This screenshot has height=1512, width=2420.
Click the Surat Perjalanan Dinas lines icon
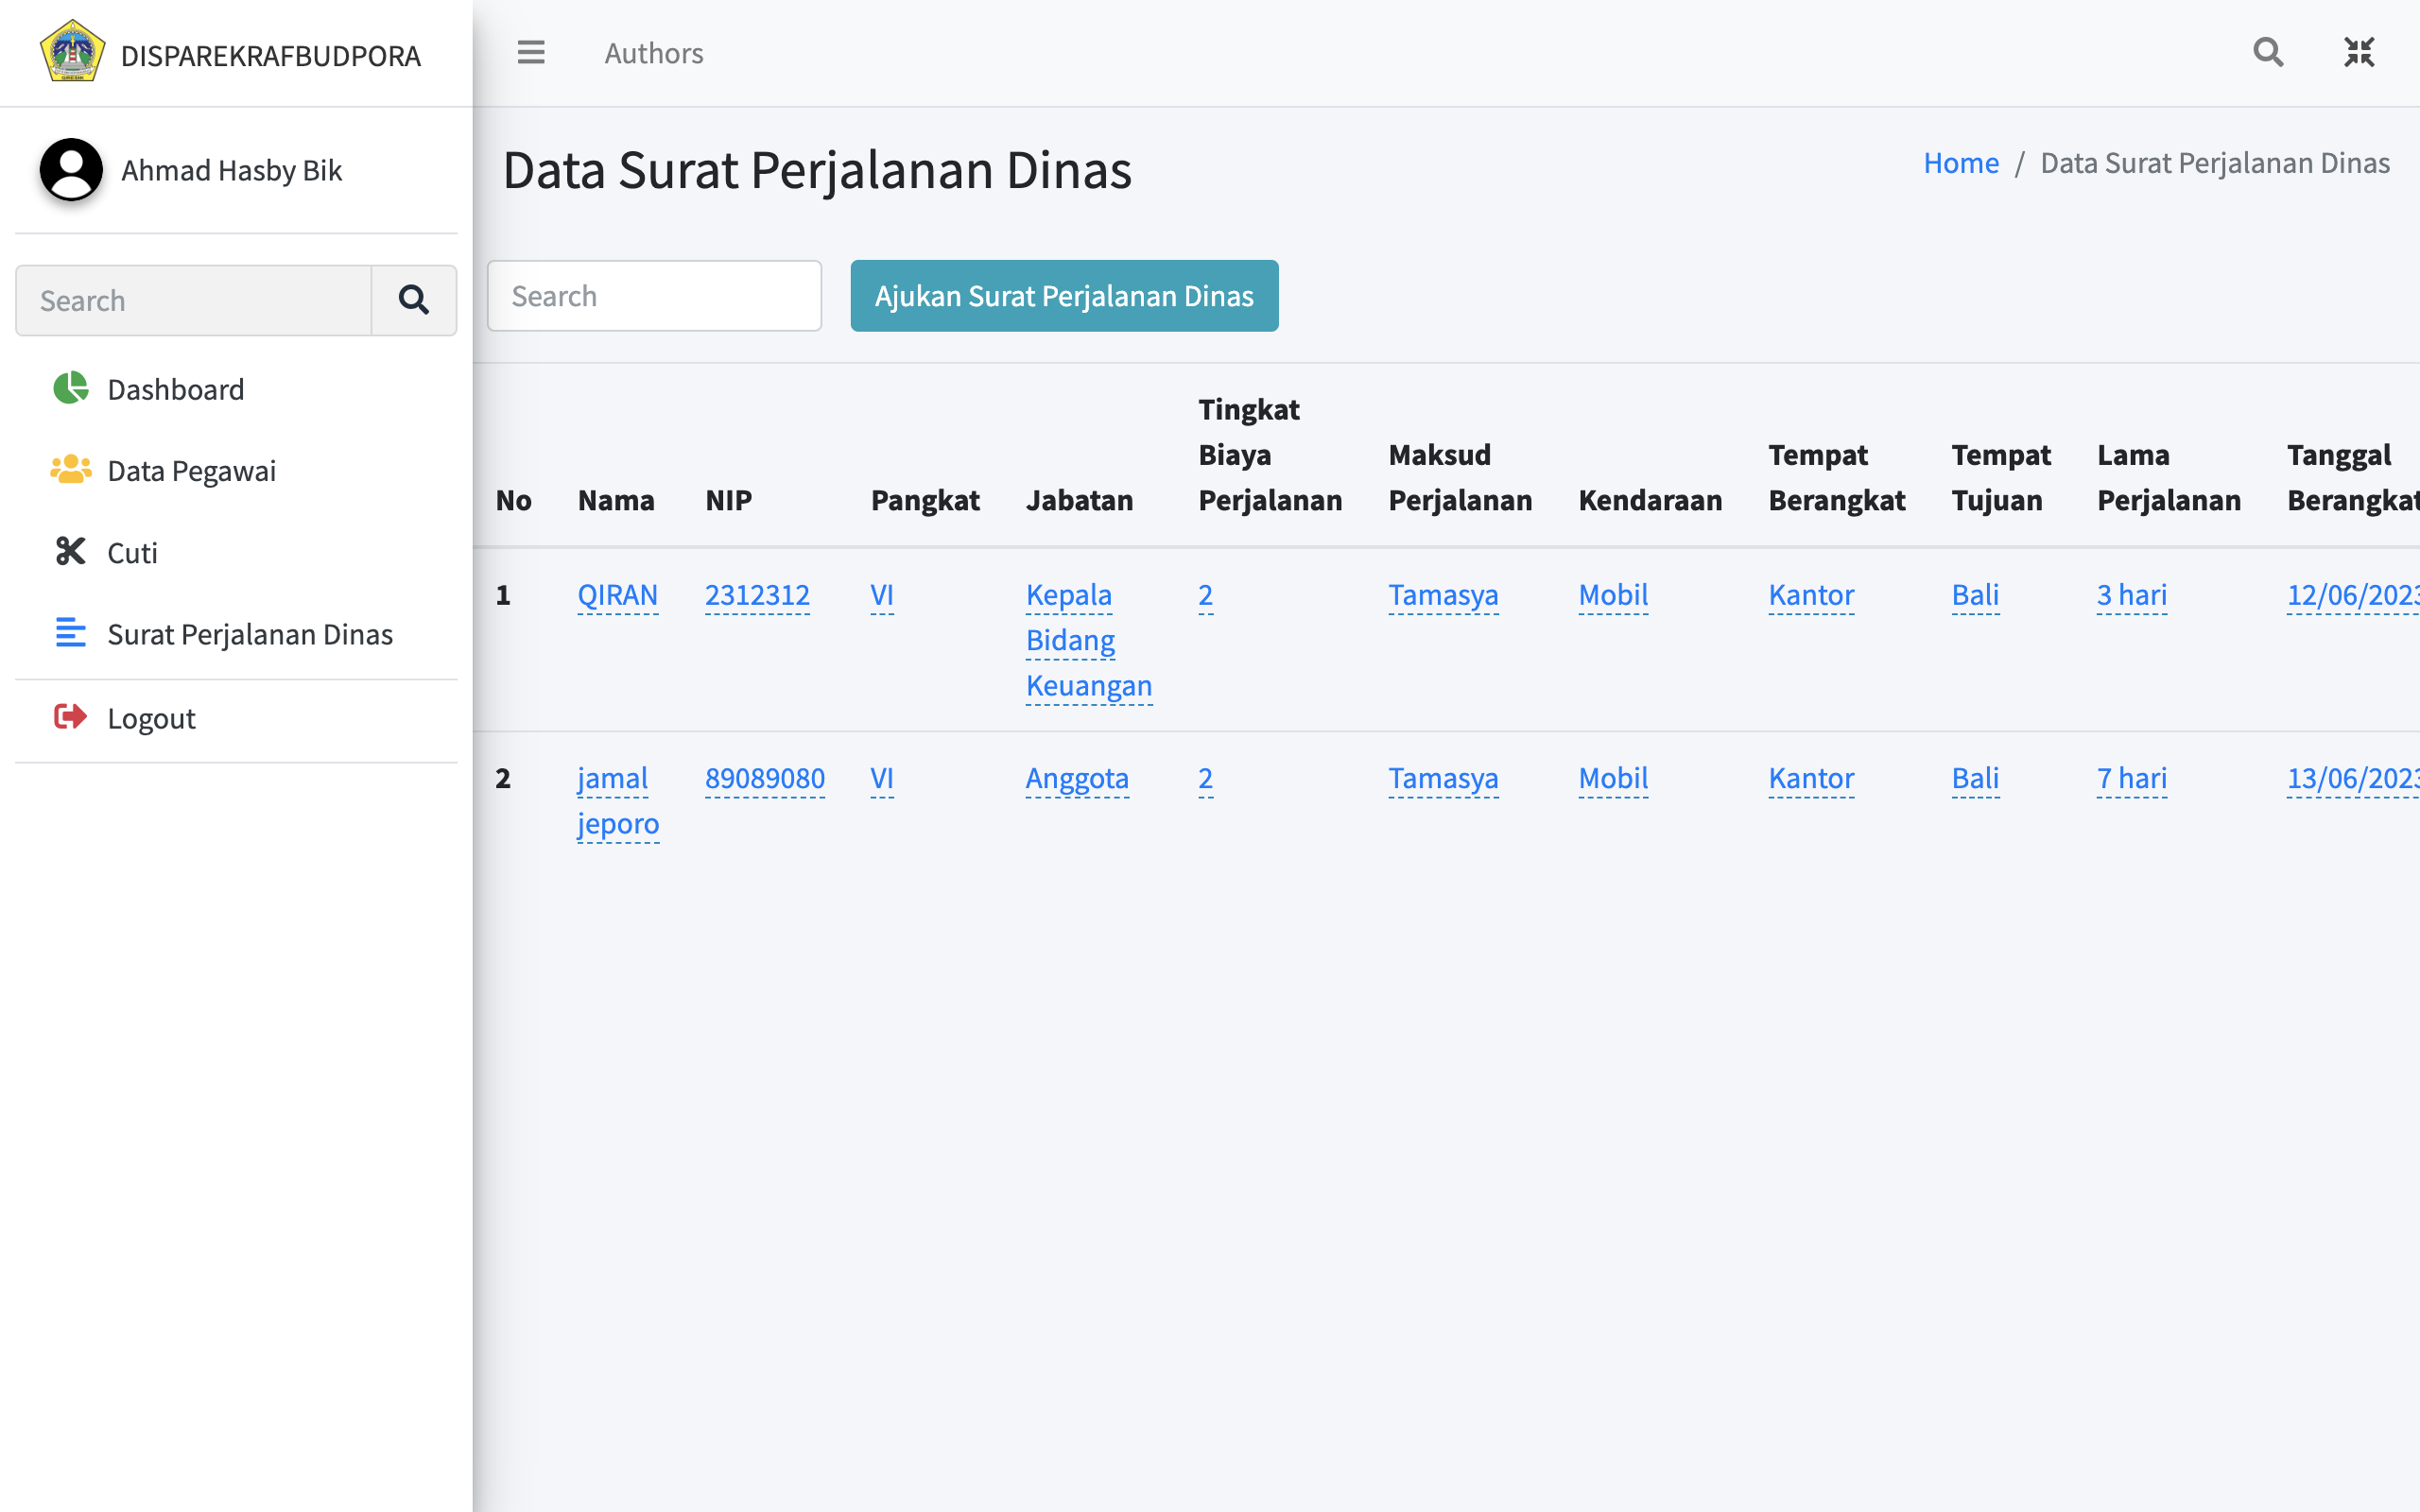tap(70, 633)
